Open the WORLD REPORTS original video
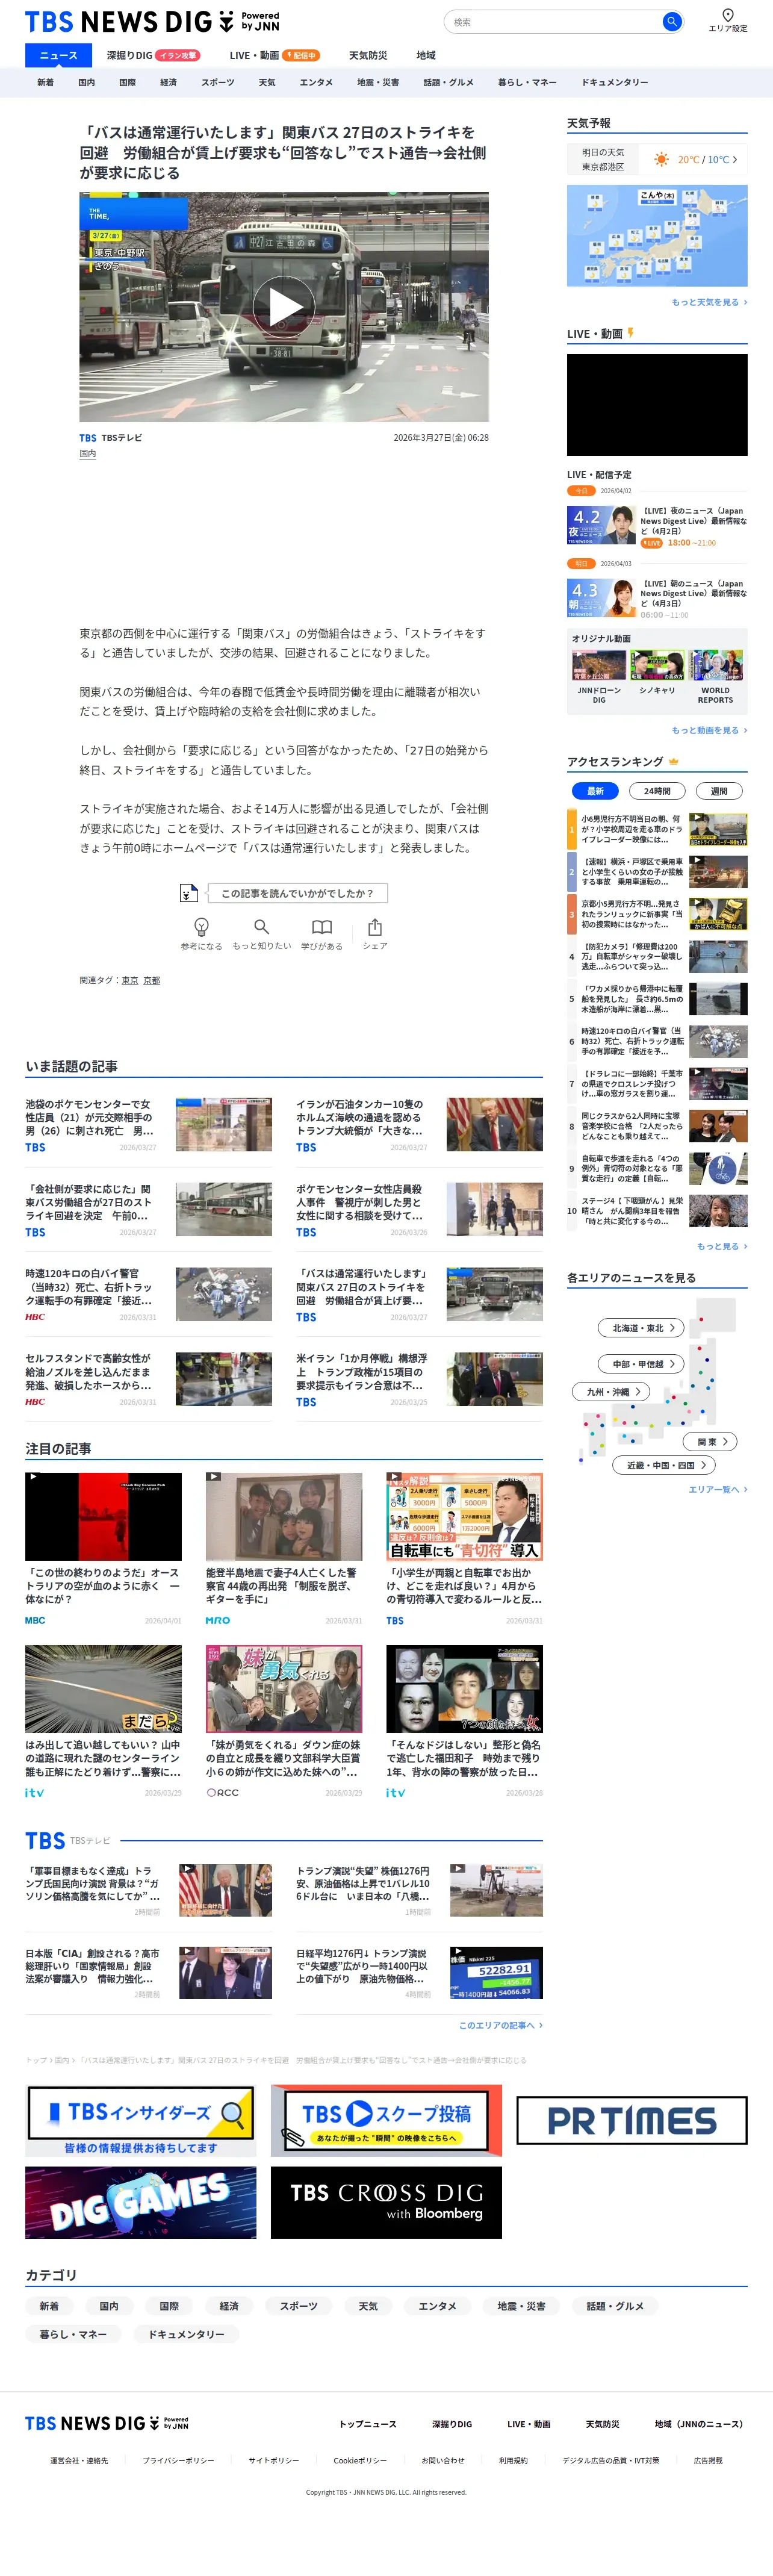The width and height of the screenshot is (773, 2576). coord(715,677)
